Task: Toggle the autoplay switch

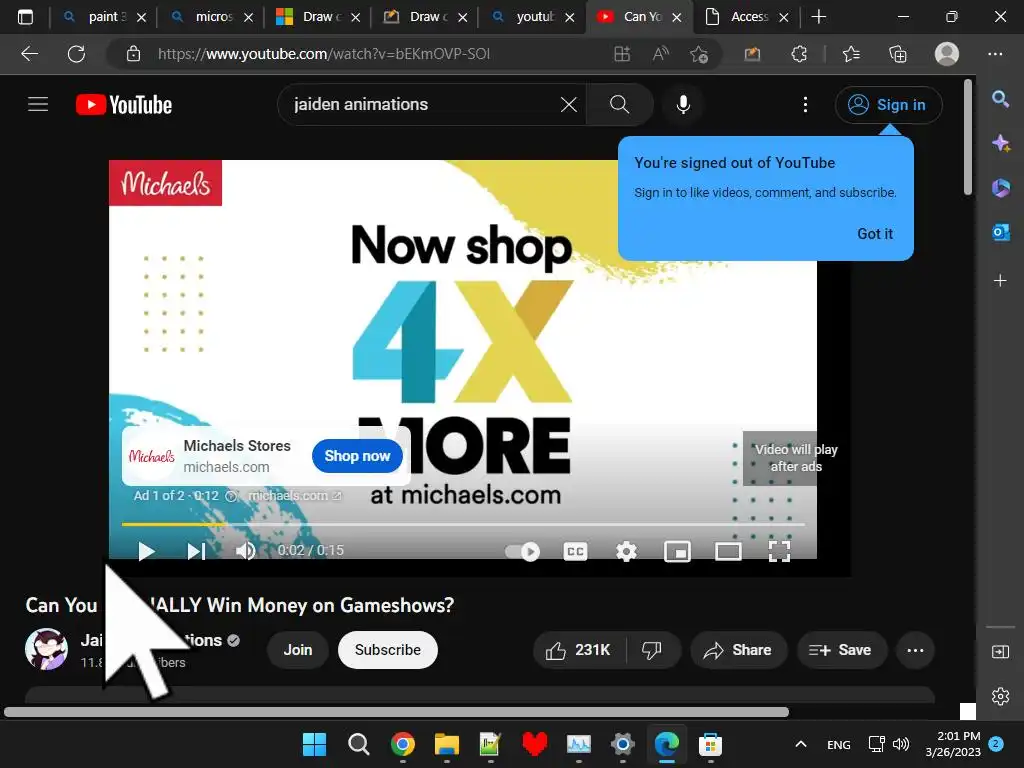Action: 522,552
